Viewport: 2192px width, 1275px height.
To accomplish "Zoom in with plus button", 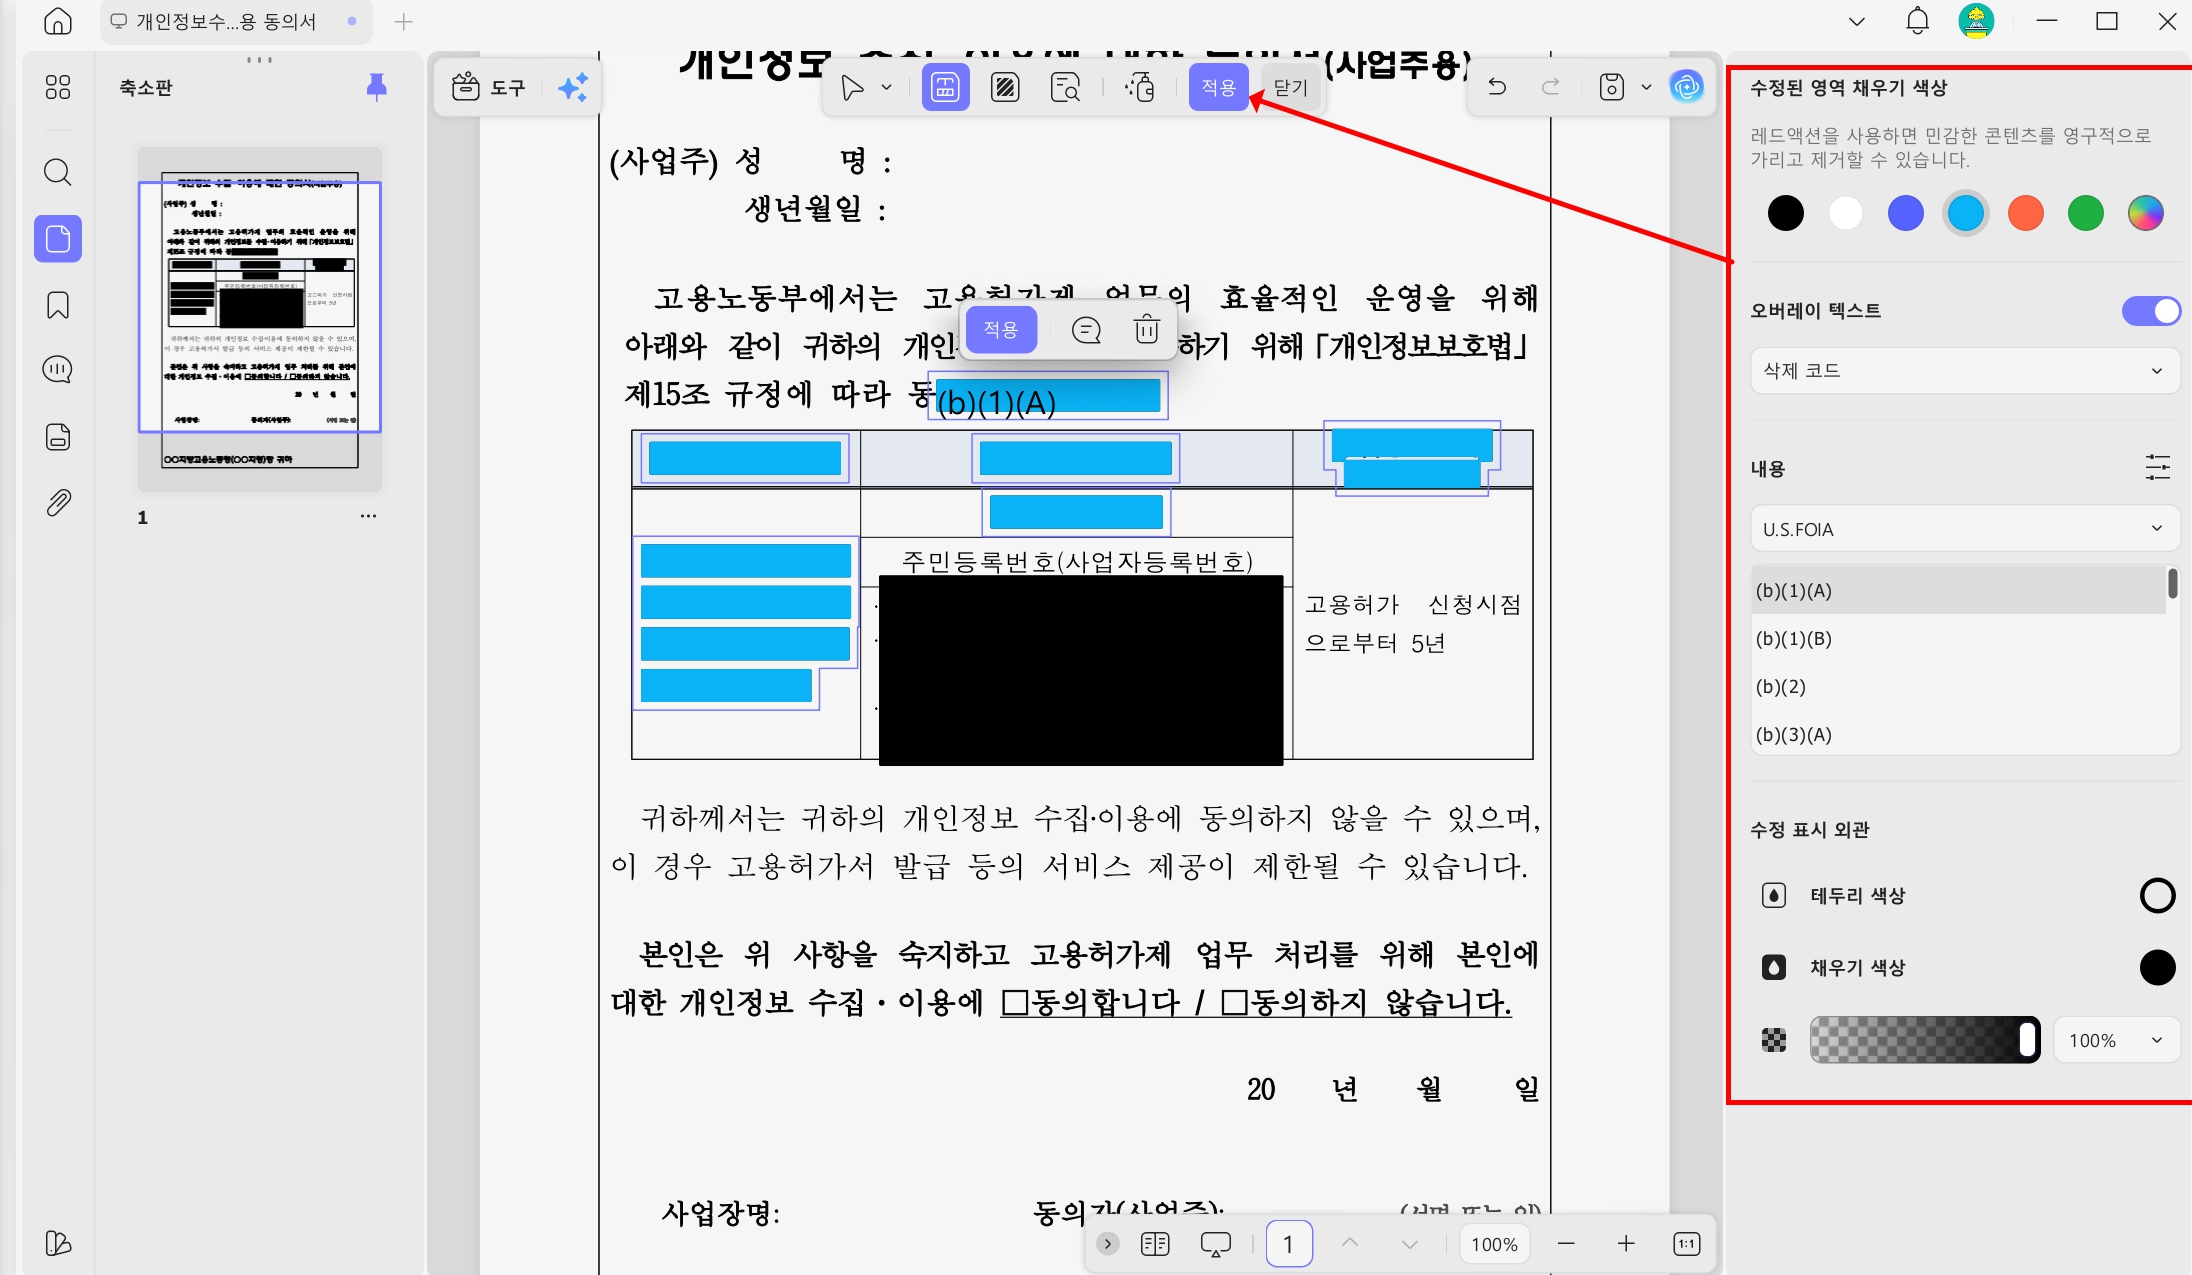I will 1626,1244.
